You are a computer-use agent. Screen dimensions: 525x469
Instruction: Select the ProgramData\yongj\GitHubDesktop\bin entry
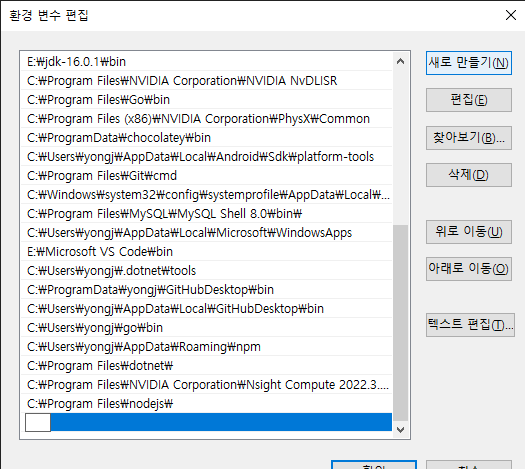[x=207, y=290]
